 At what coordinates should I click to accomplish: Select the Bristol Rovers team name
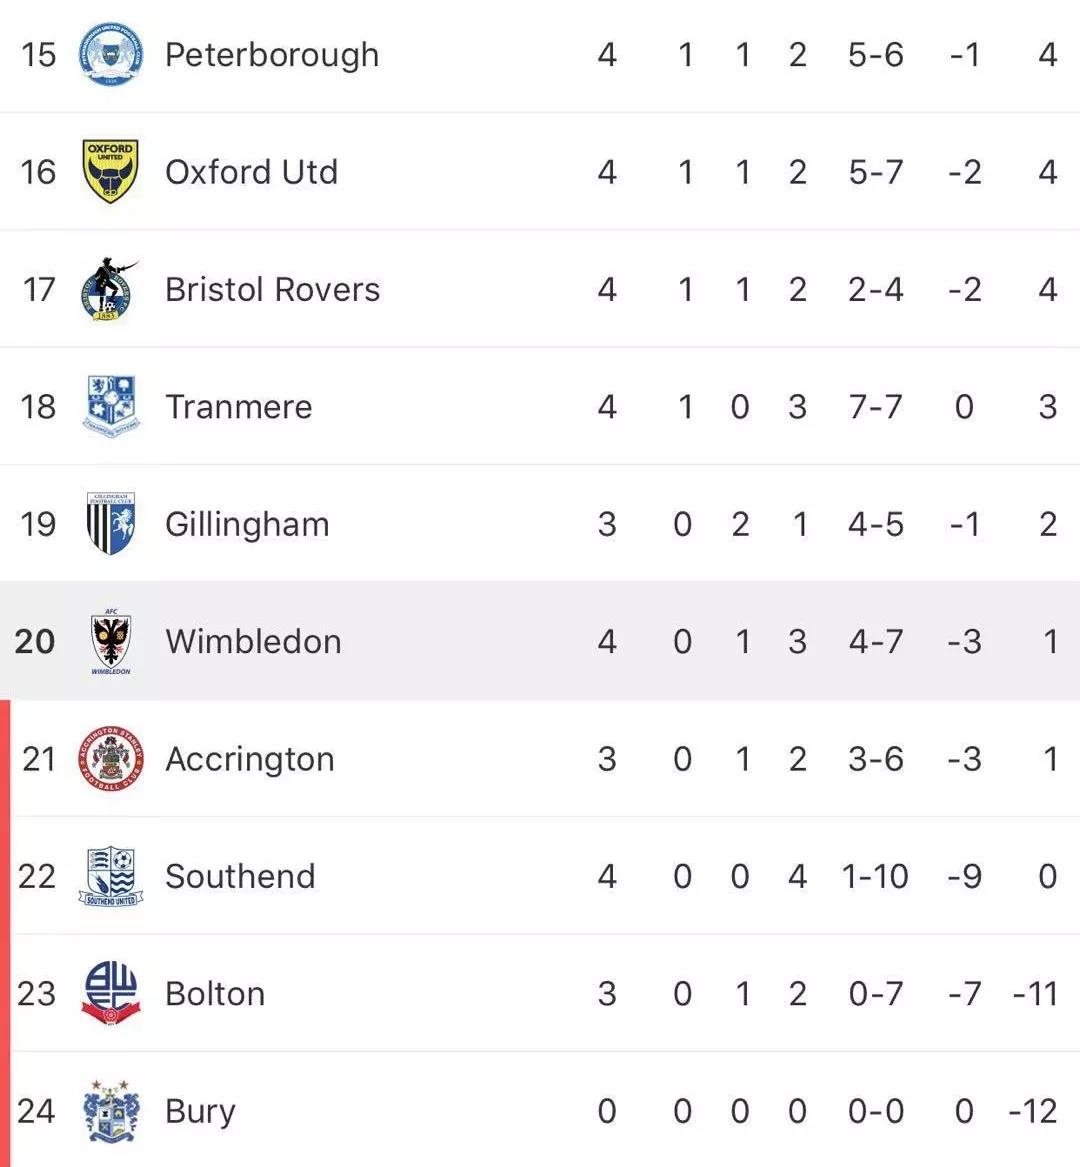(272, 289)
